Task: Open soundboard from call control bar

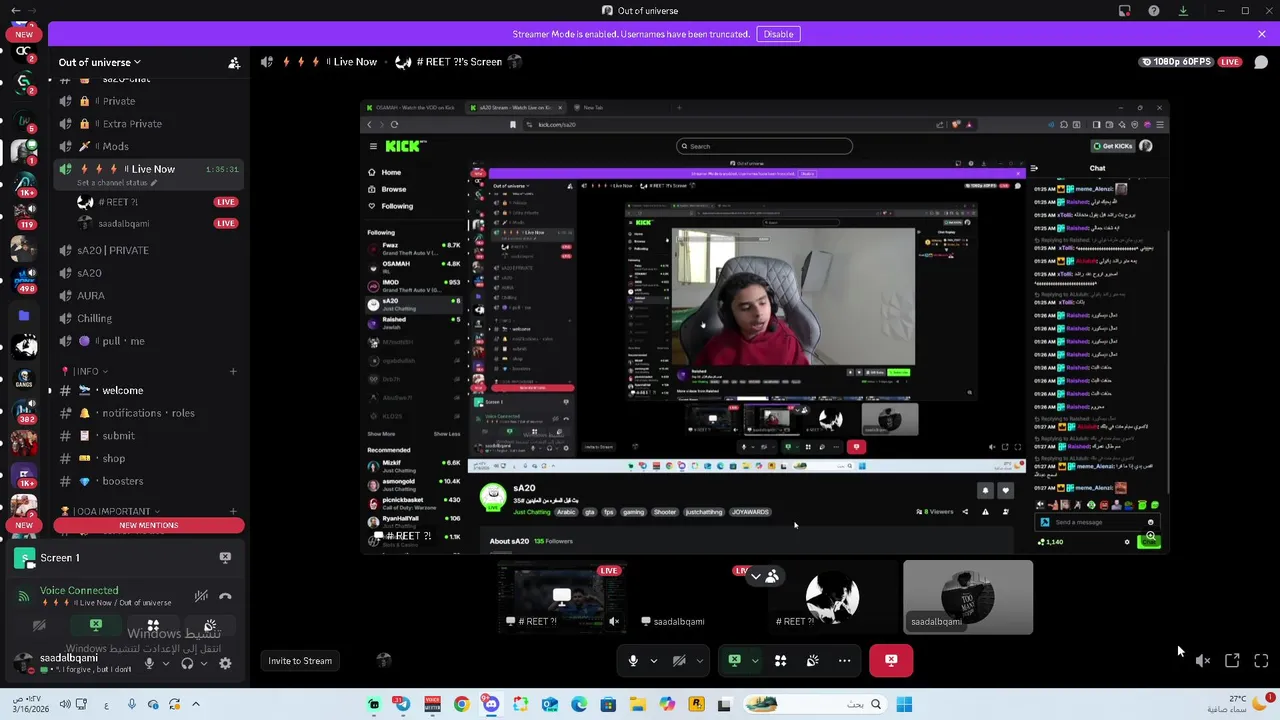Action: [813, 660]
